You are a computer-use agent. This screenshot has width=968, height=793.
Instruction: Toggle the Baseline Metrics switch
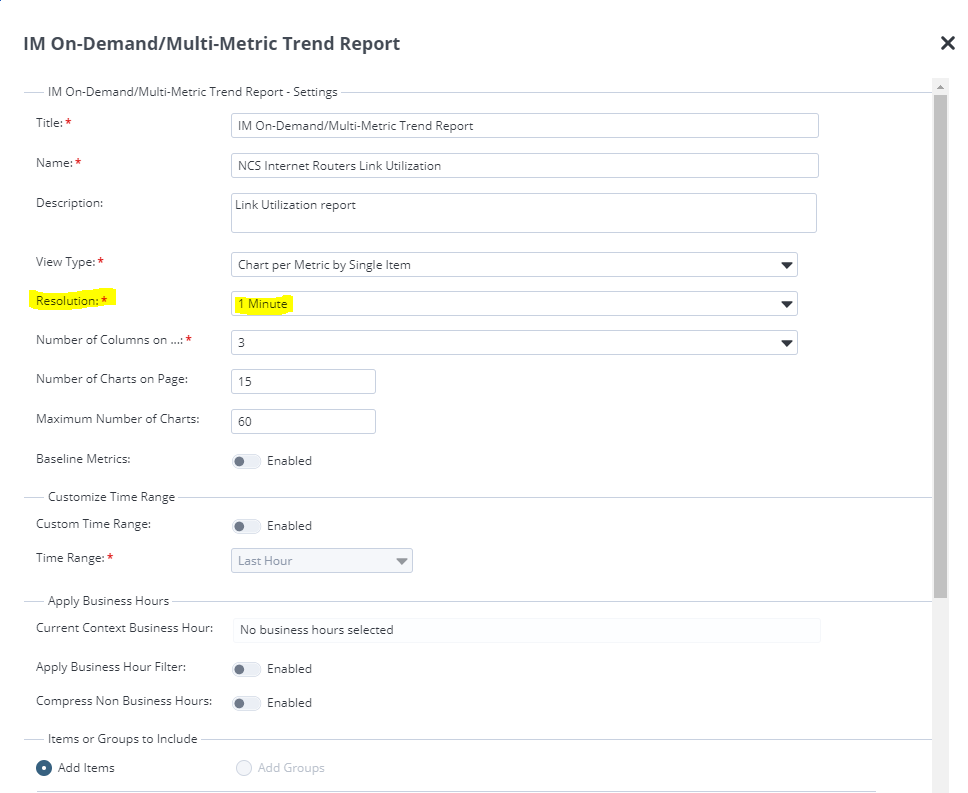click(246, 461)
